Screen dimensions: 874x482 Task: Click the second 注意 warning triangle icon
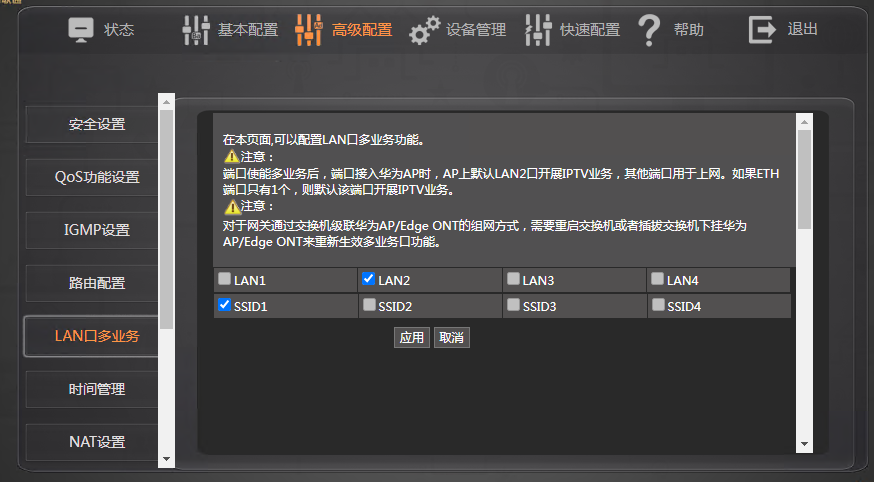[x=232, y=206]
